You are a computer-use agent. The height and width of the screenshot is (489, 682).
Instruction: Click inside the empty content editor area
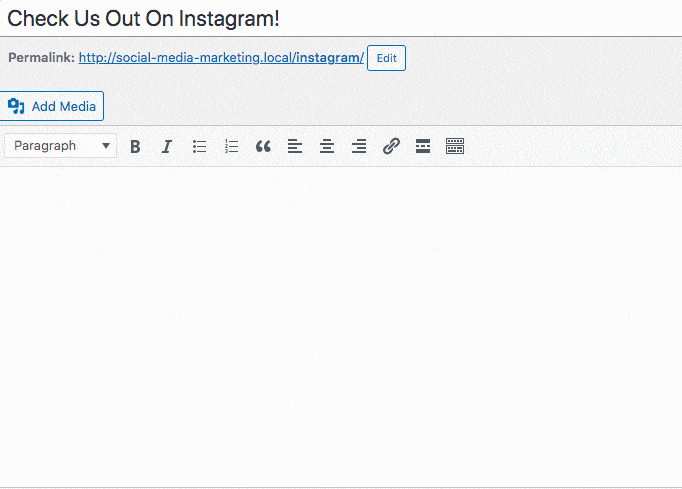click(x=341, y=326)
